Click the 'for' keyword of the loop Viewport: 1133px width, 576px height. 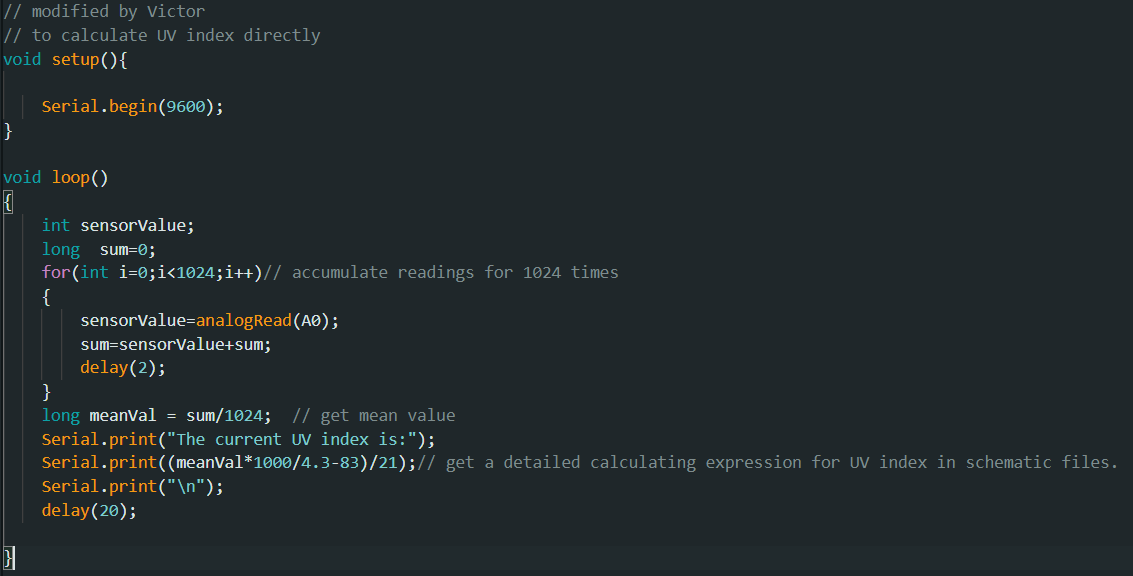click(56, 272)
